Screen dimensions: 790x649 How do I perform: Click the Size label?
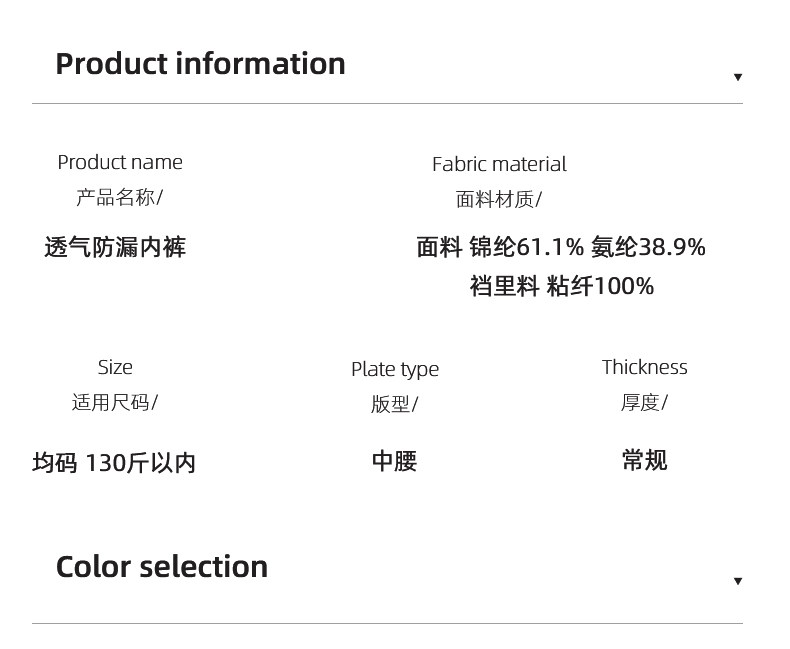pyautogui.click(x=115, y=367)
